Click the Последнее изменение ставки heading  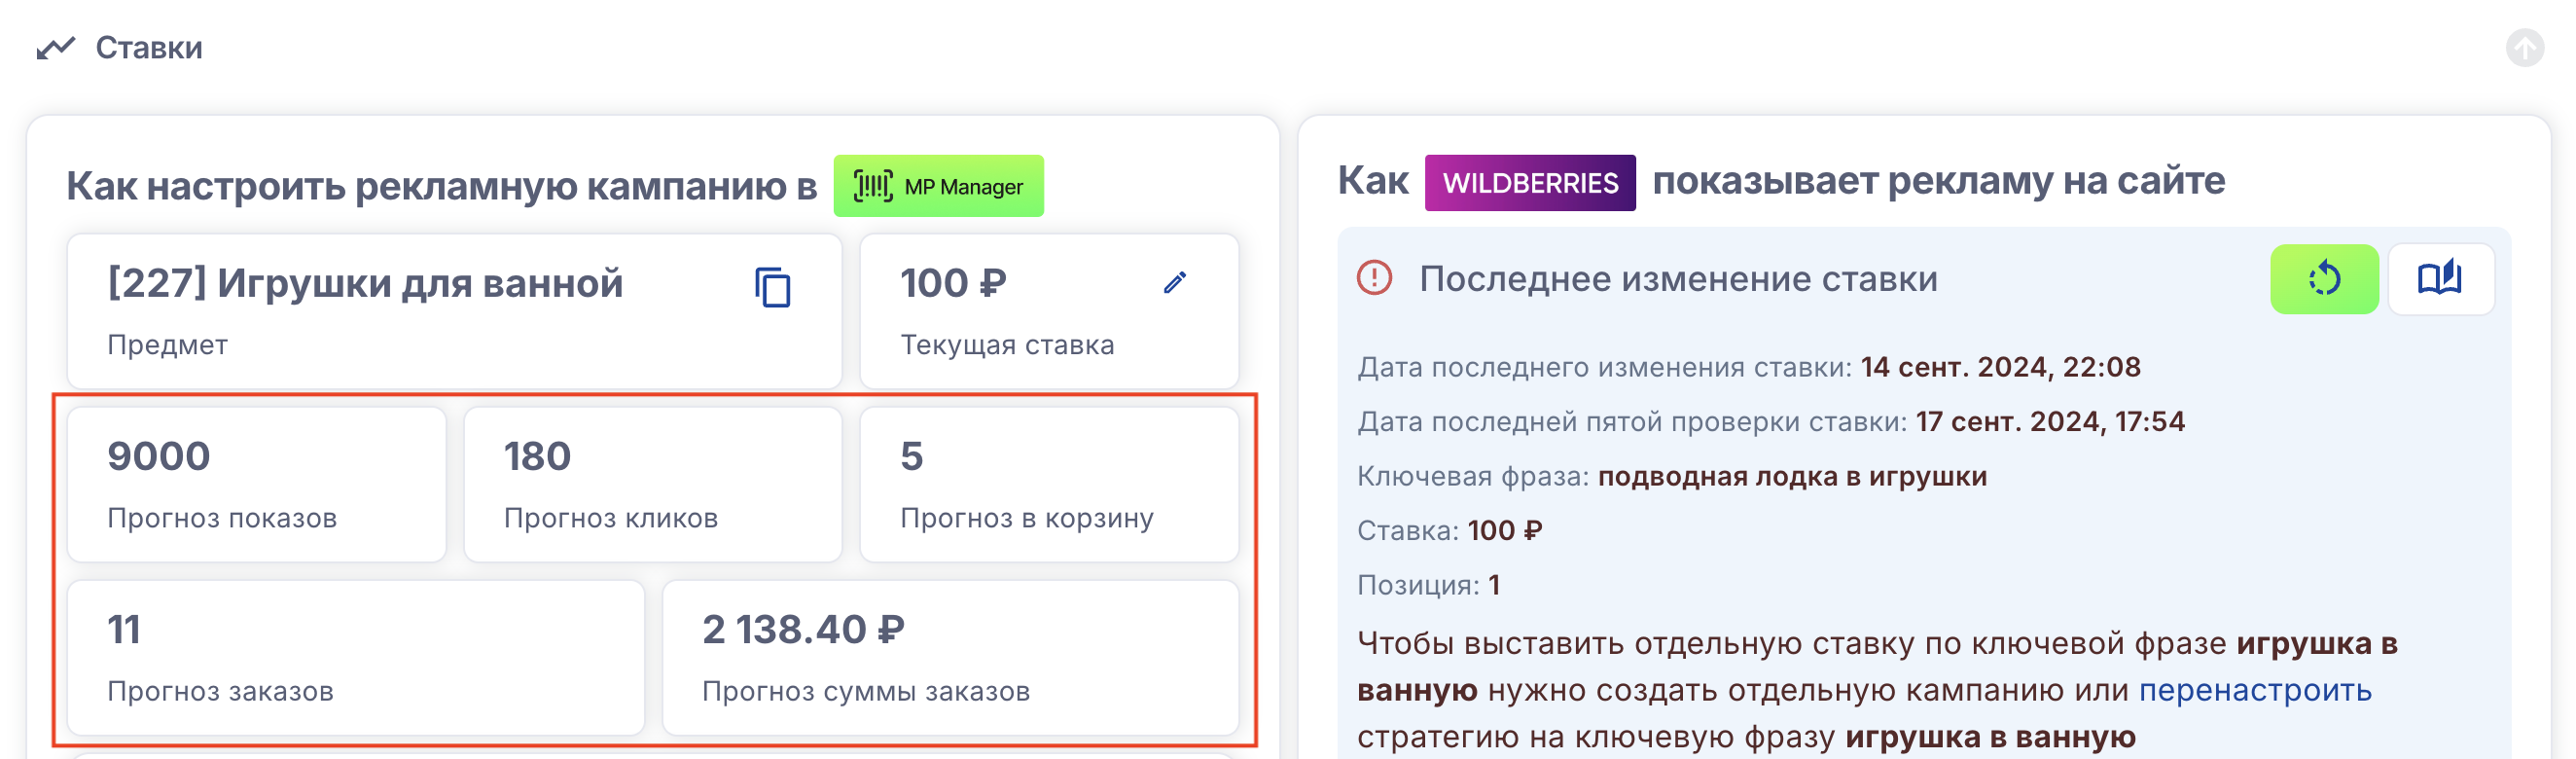click(x=1677, y=279)
